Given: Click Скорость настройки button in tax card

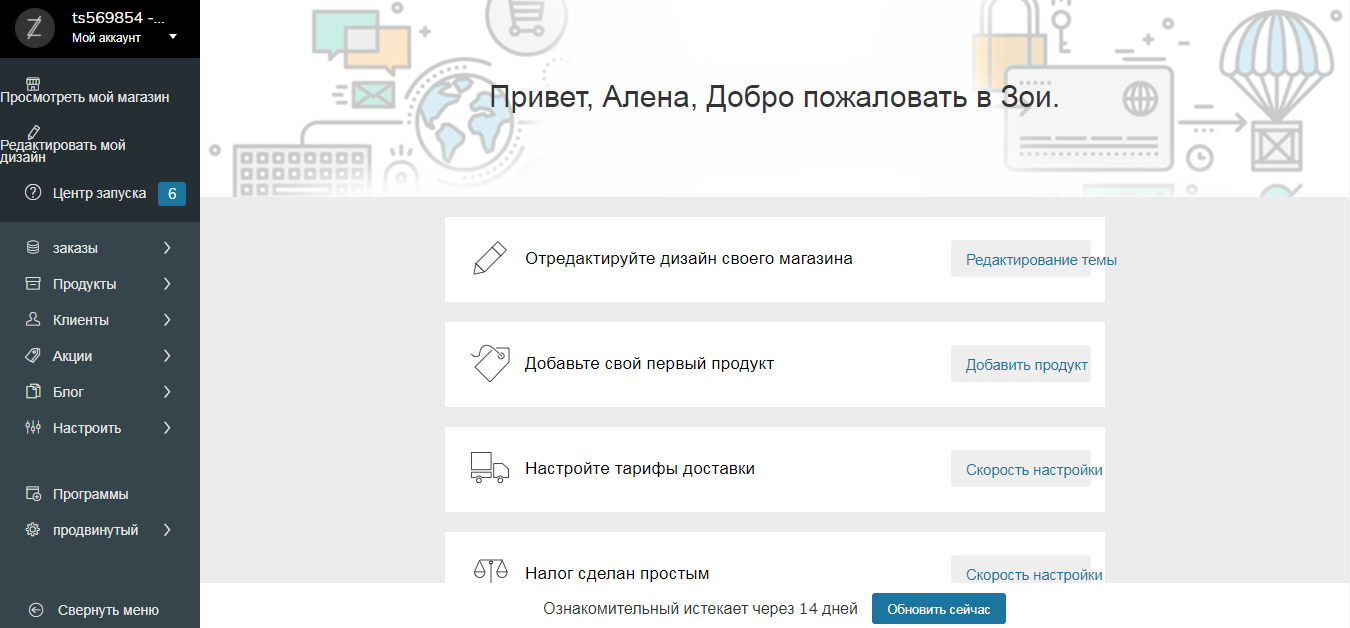Looking at the screenshot, I should coord(1021,571).
